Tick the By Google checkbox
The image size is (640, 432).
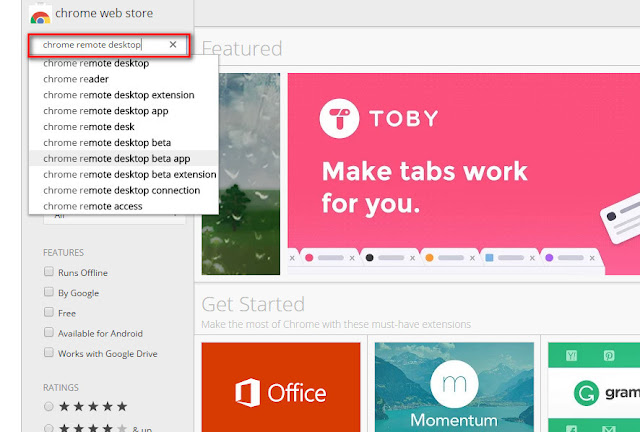pos(49,292)
